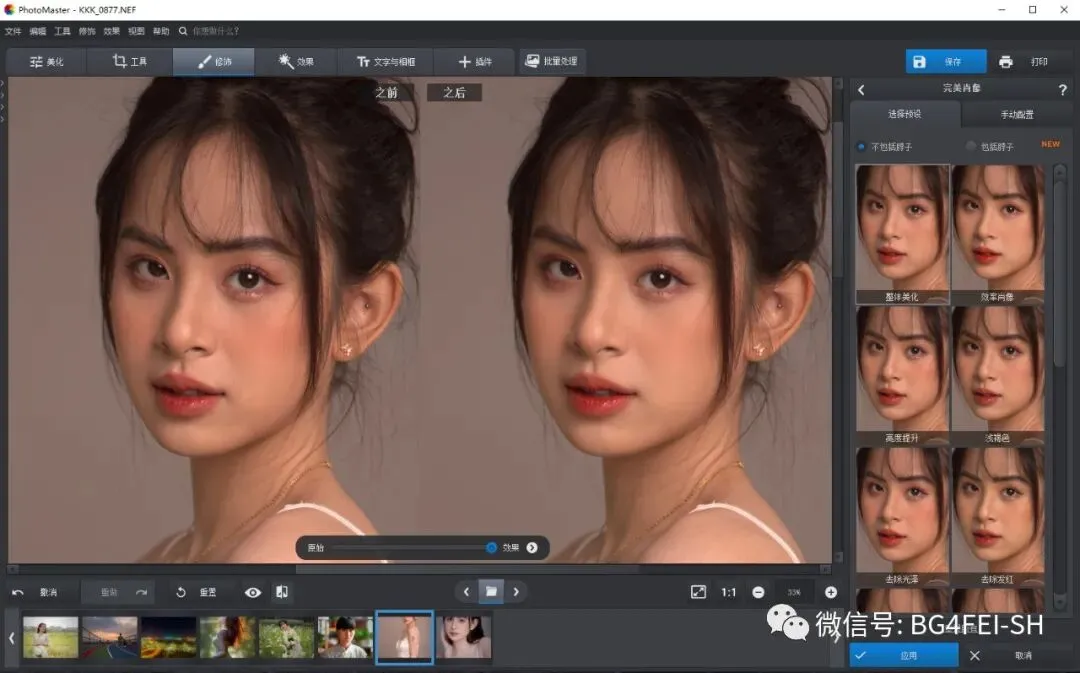Image resolution: width=1080 pixels, height=673 pixels.
Task: Collapse the filmstrip with the left chevron
Action: point(12,638)
